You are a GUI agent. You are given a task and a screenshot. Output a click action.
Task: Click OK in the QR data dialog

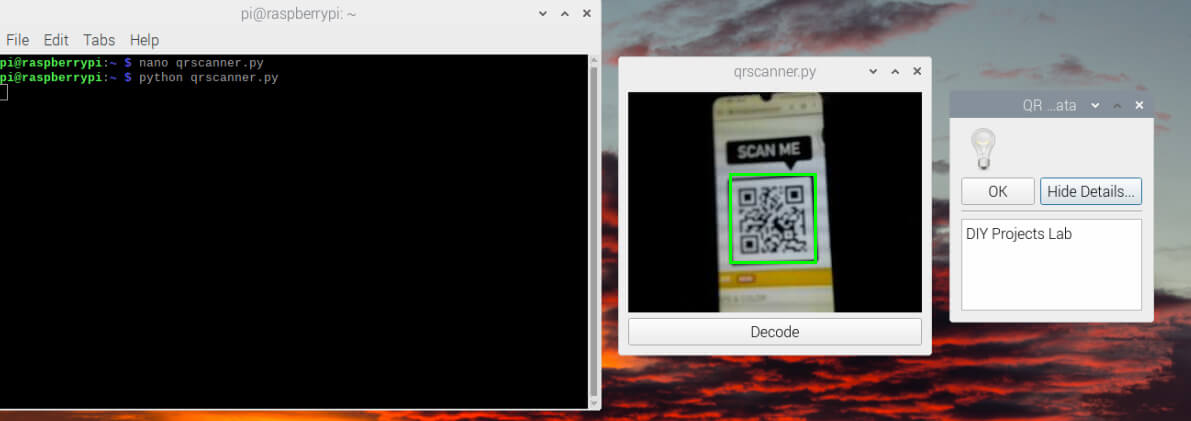pos(997,192)
